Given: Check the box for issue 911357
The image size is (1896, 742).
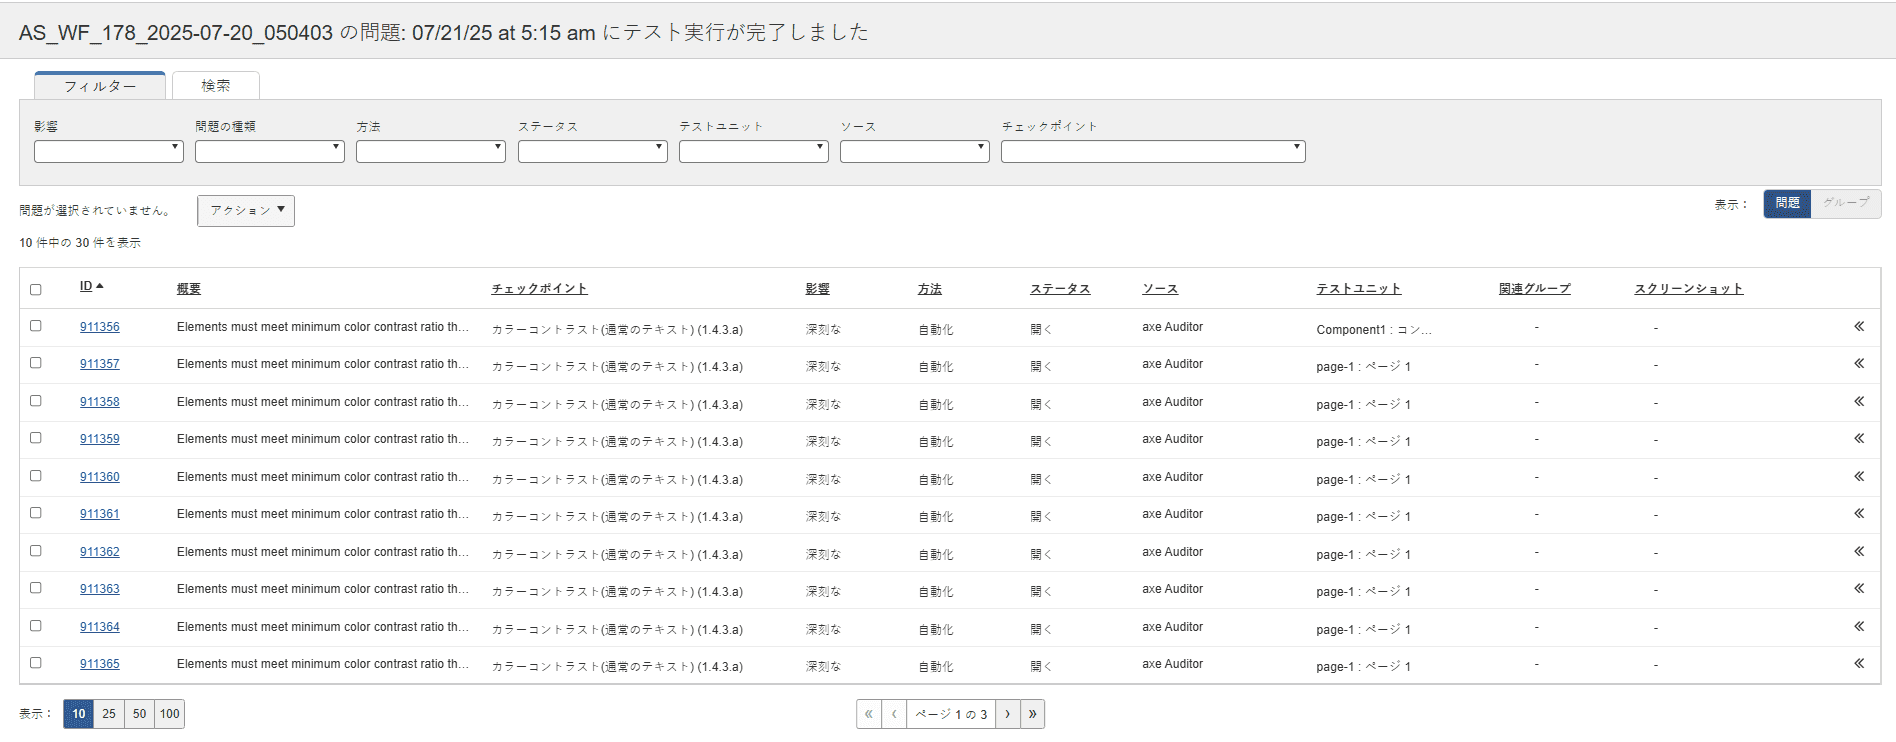Looking at the screenshot, I should 36,363.
